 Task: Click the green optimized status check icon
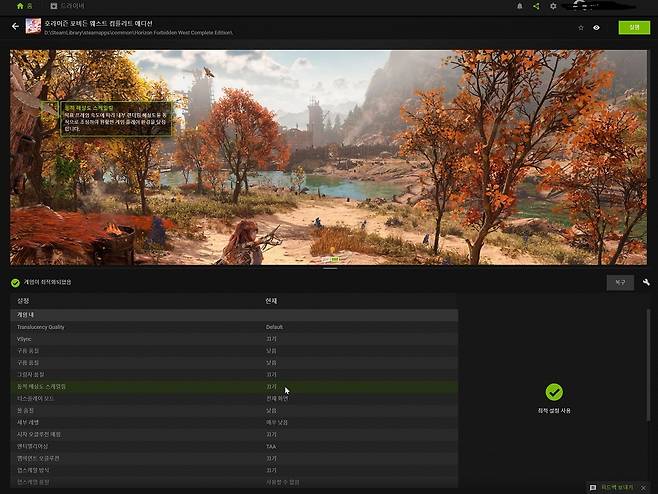coord(15,282)
